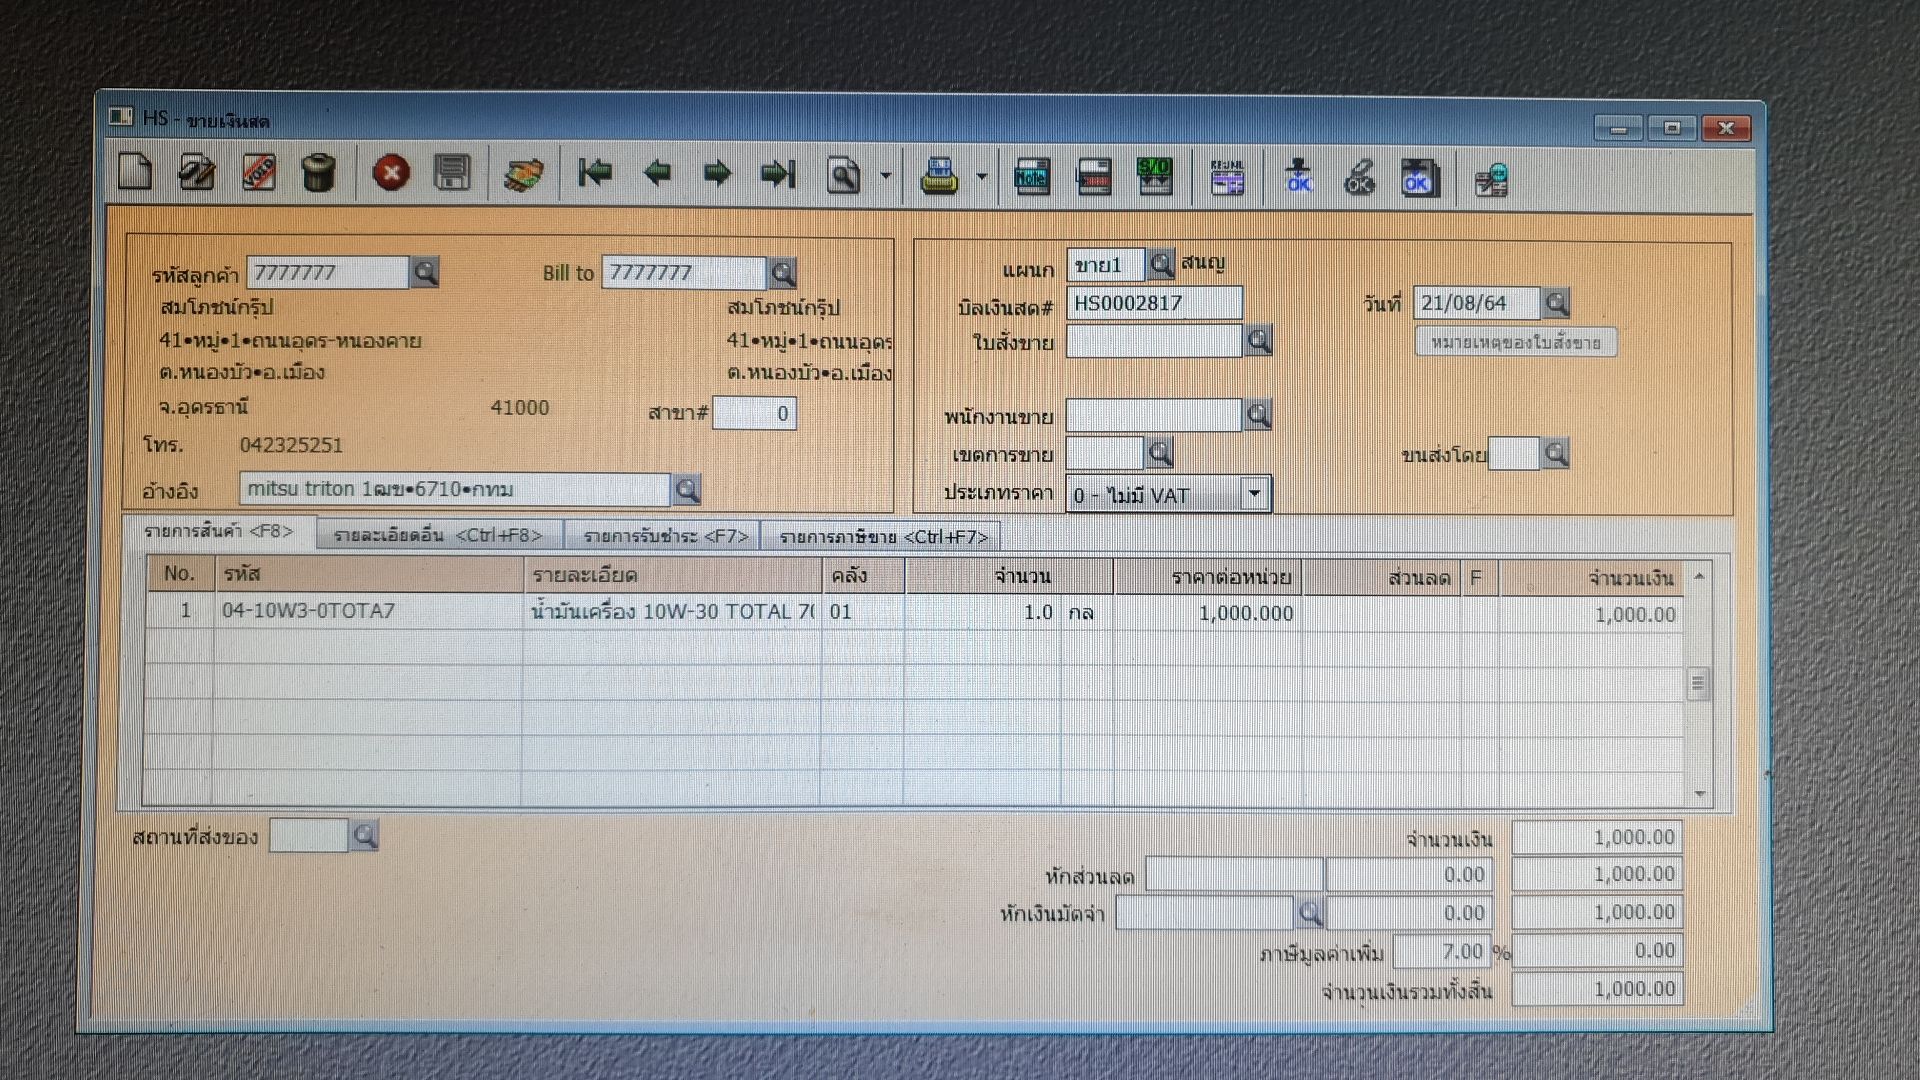Look up shipping method with ขนส่งโดย magnifier
The height and width of the screenshot is (1080, 1920).
(x=1555, y=453)
